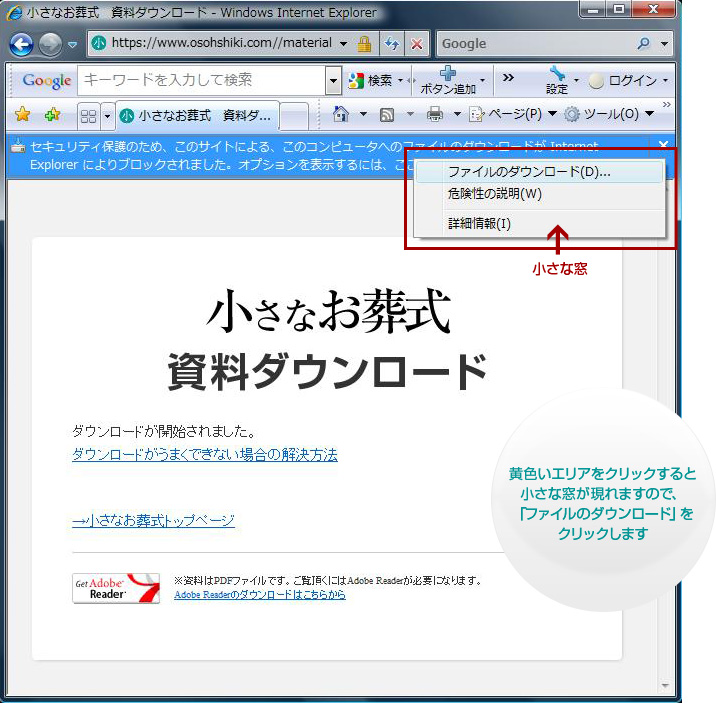716x703 pixels.
Task: Open the Home dropdown arrow
Action: click(363, 114)
